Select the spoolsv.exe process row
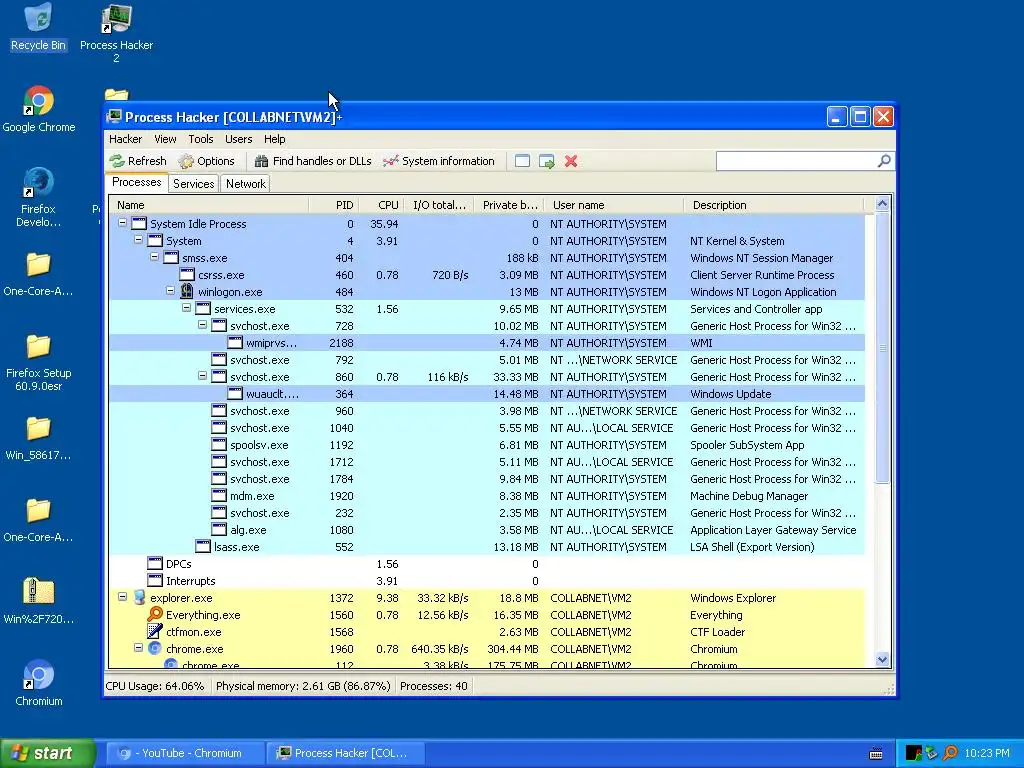Viewport: 1024px width, 768px height. [x=487, y=445]
